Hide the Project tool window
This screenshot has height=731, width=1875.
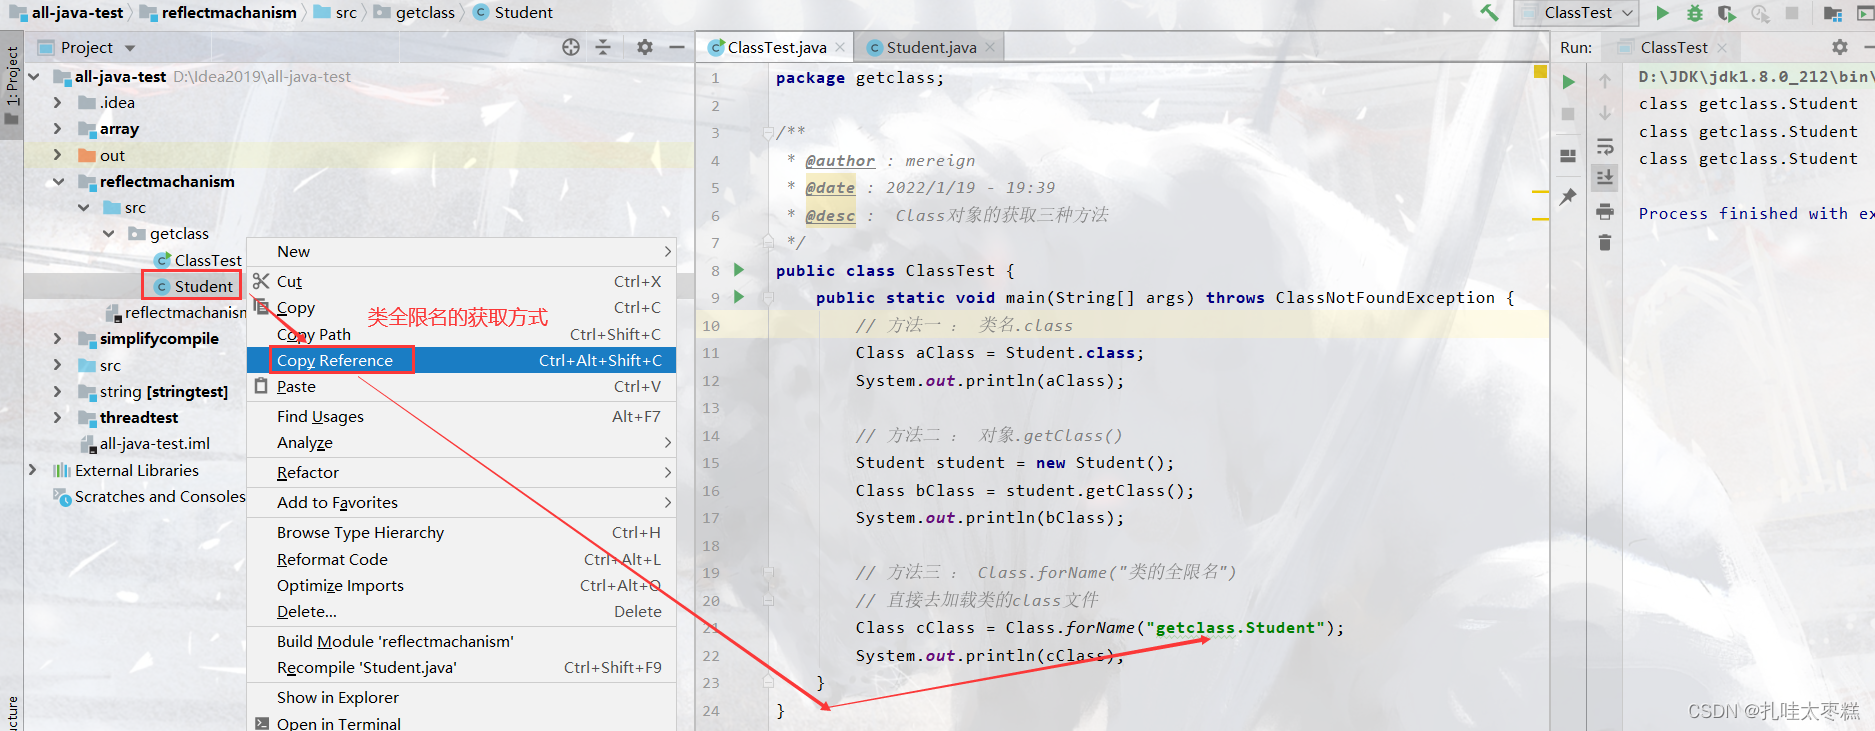tap(677, 47)
